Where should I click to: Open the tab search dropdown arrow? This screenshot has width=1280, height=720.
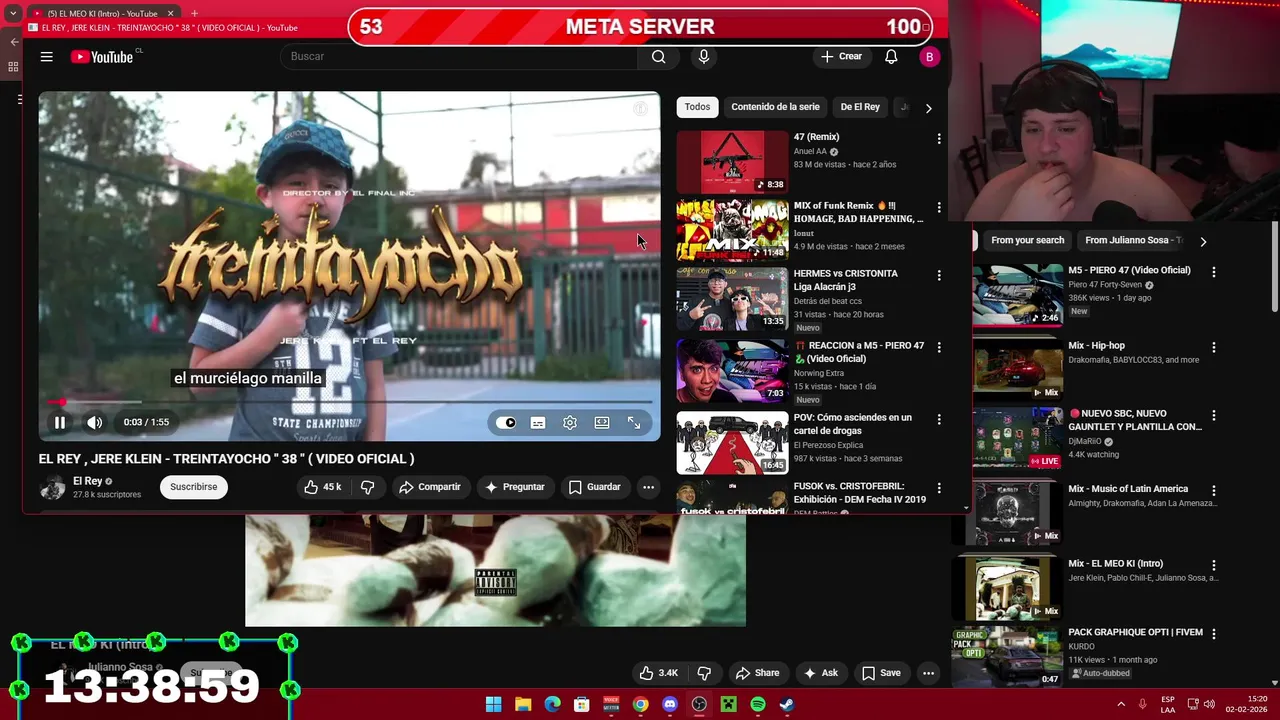pos(13,14)
